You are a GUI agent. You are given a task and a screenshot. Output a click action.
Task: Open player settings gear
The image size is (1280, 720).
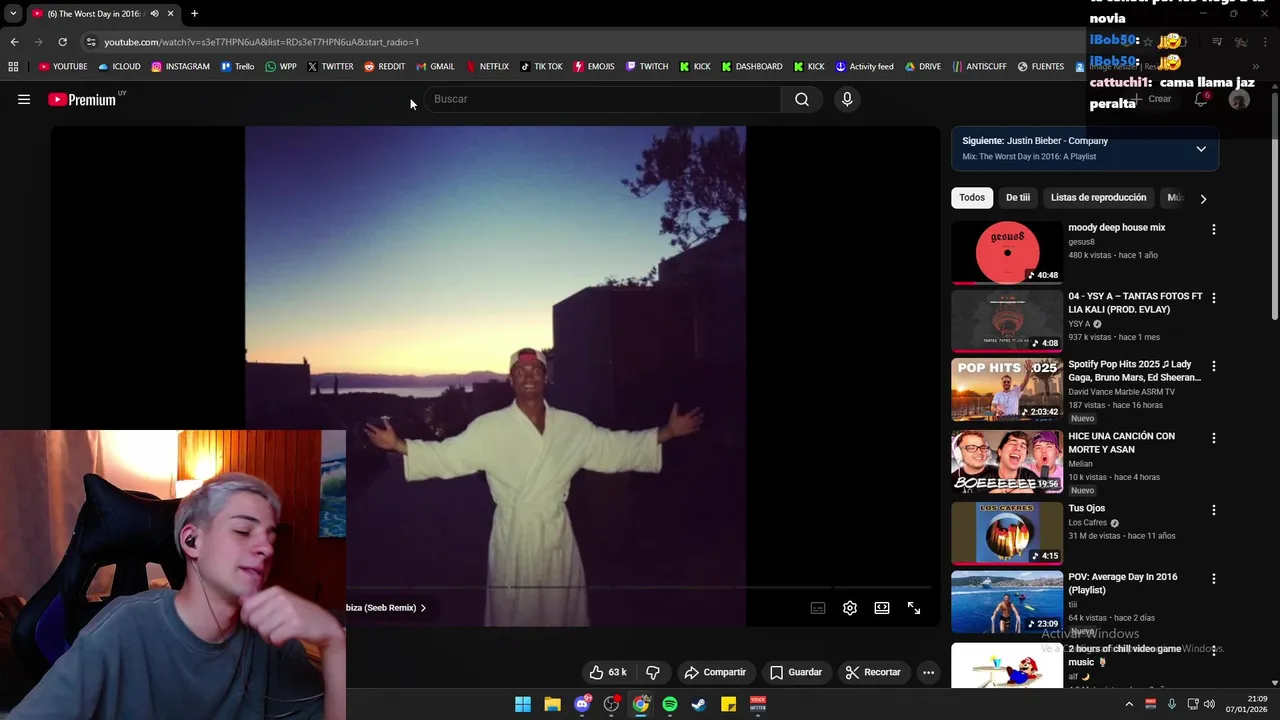pyautogui.click(x=850, y=608)
